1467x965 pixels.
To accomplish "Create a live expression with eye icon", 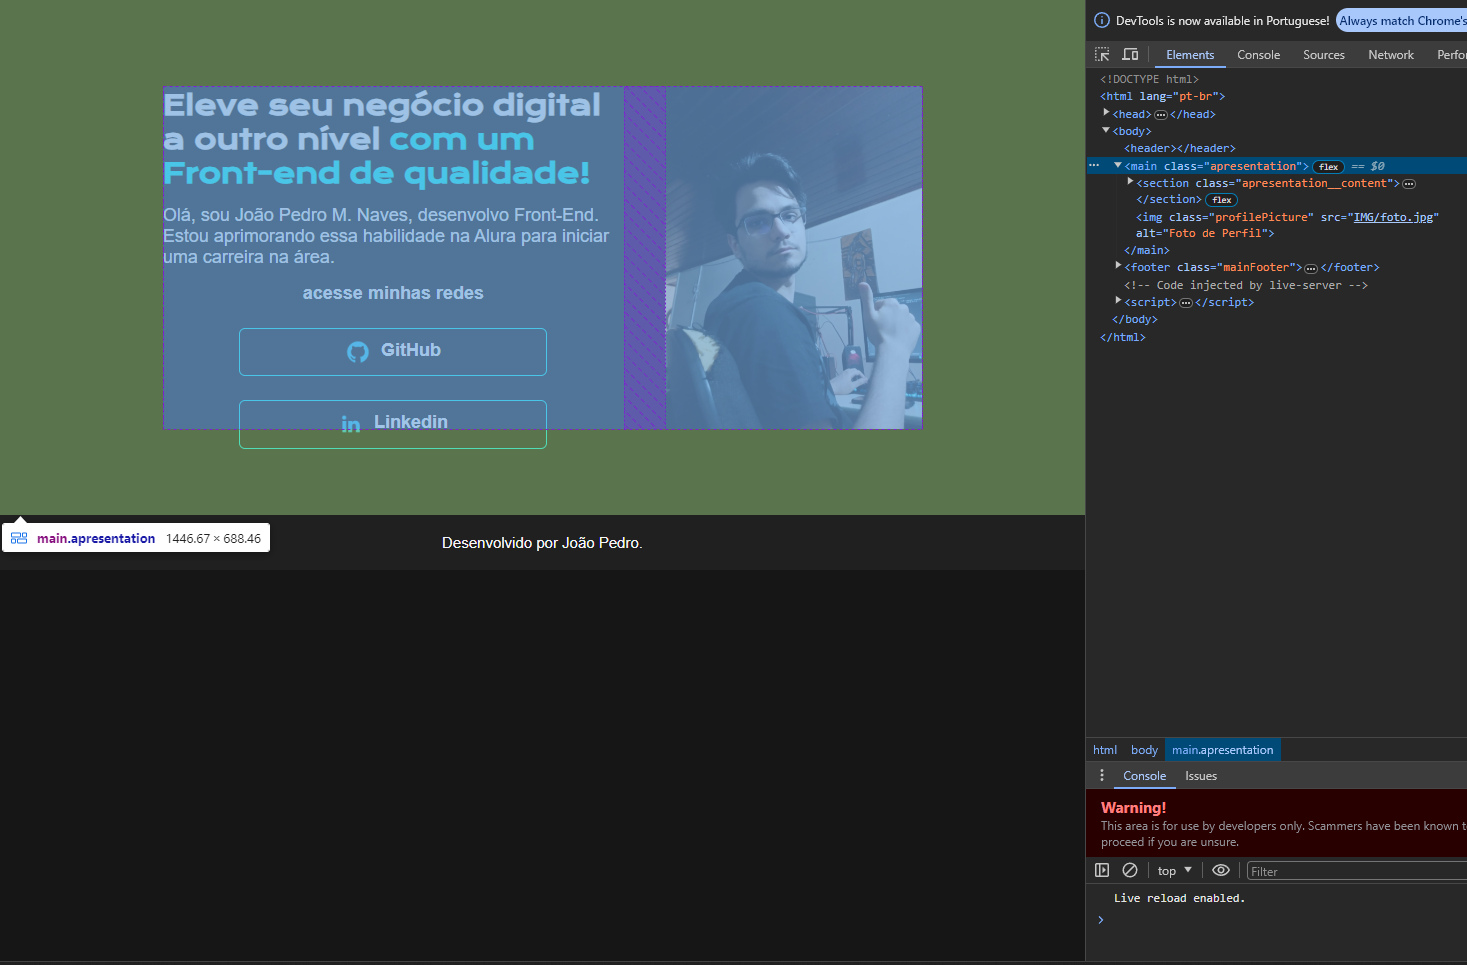I will coord(1221,870).
